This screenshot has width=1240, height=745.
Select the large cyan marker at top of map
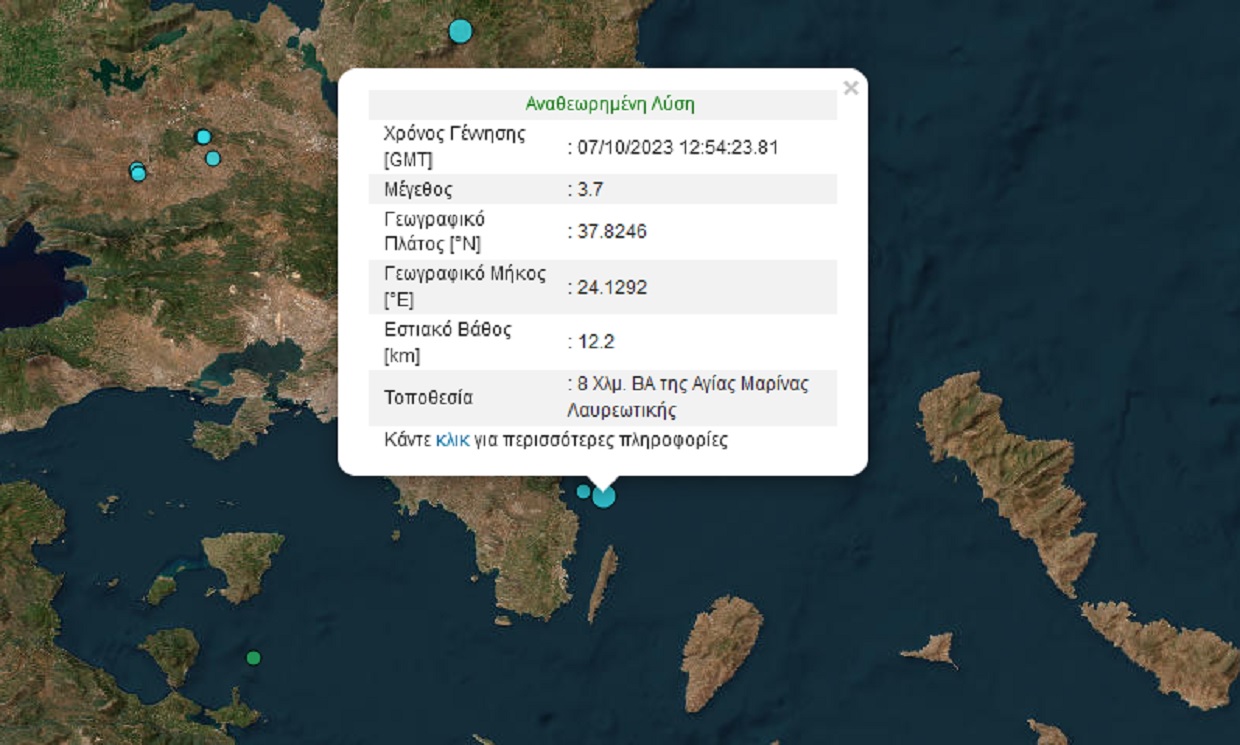point(460,31)
